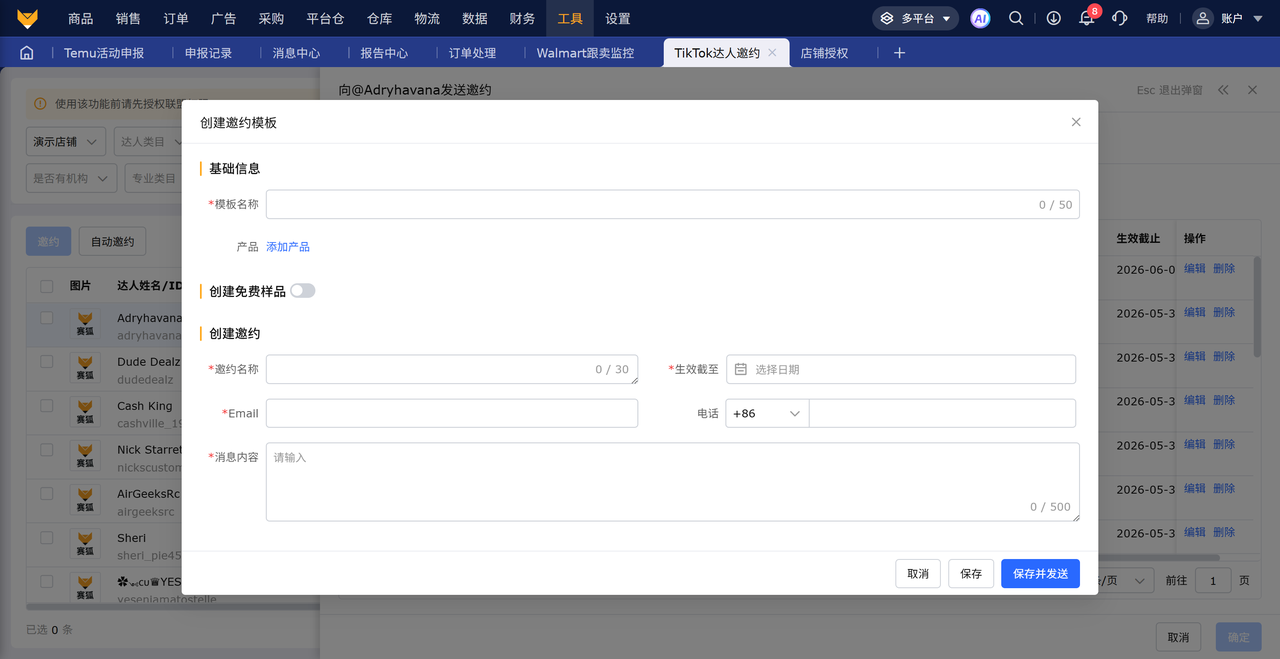Click the calendar icon in 生效截至 field
This screenshot has height=659, width=1280.
tap(741, 369)
